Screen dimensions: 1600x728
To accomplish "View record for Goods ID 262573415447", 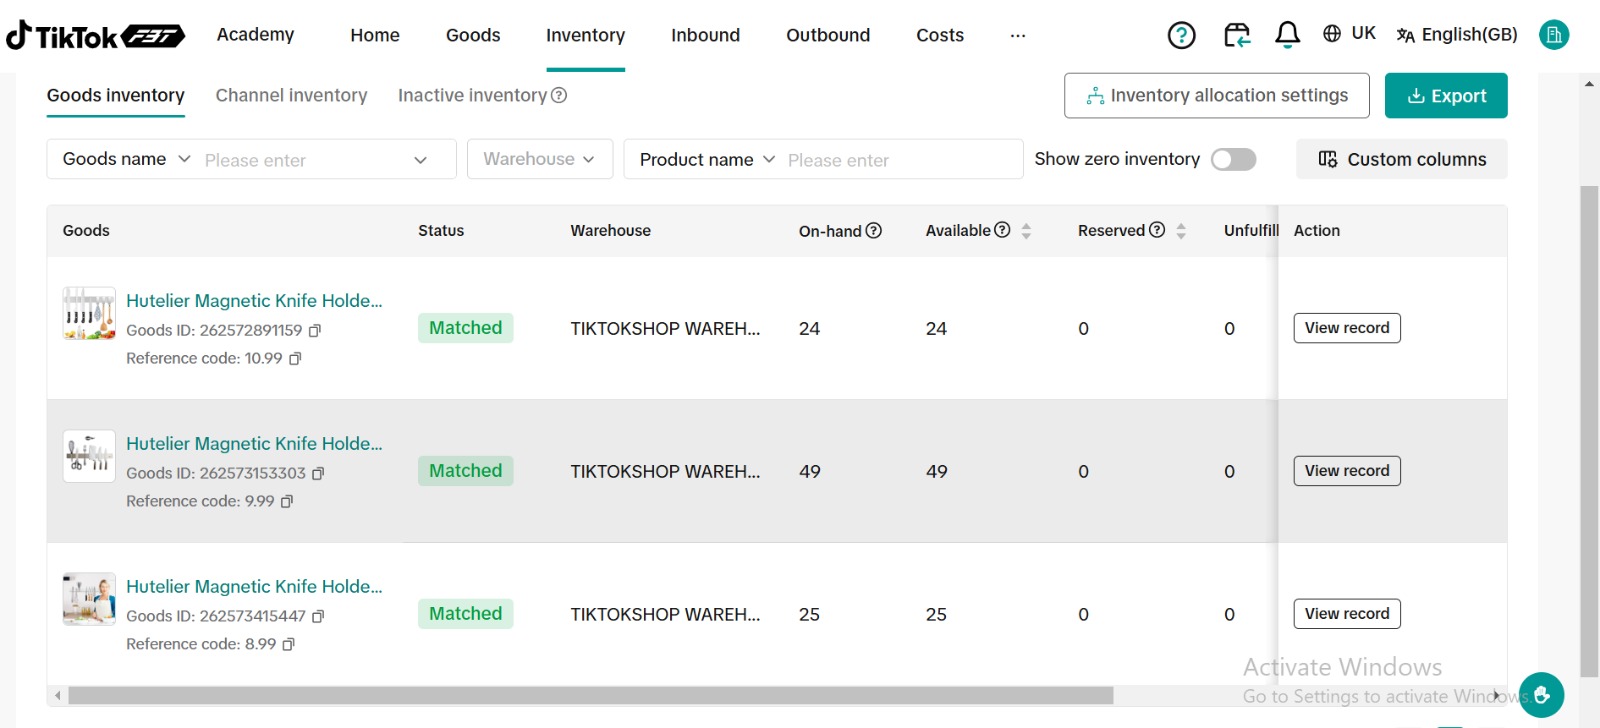I will point(1347,614).
